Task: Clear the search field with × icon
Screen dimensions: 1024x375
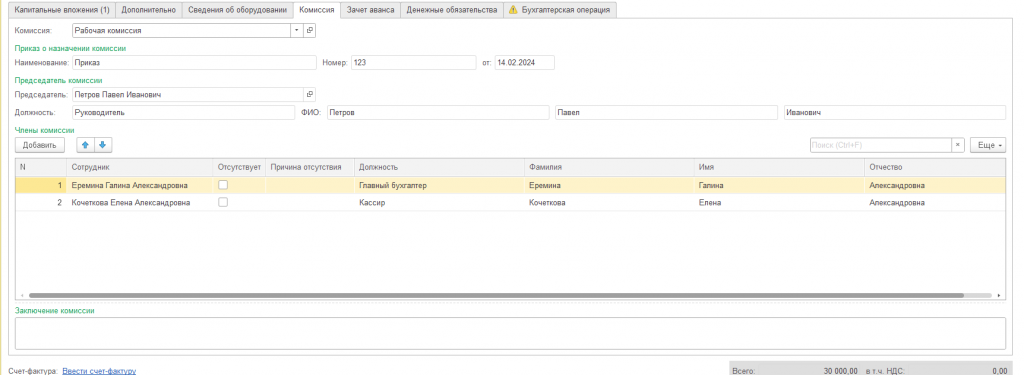Action: [957, 145]
